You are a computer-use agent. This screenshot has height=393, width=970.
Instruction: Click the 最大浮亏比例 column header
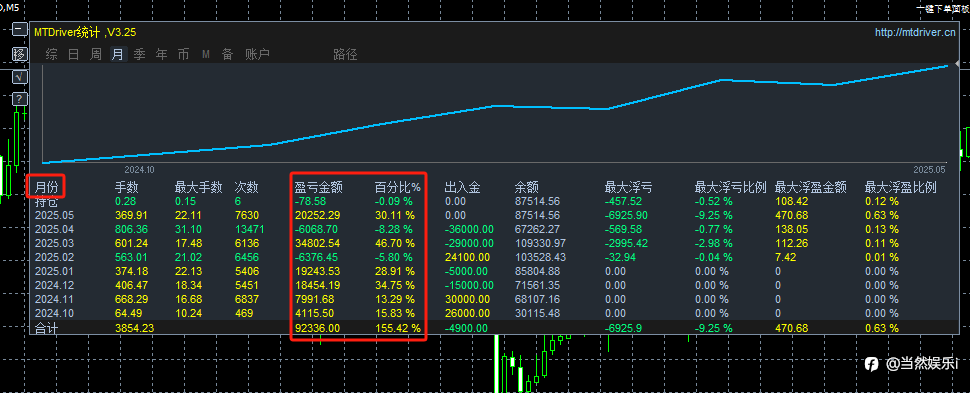point(731,187)
